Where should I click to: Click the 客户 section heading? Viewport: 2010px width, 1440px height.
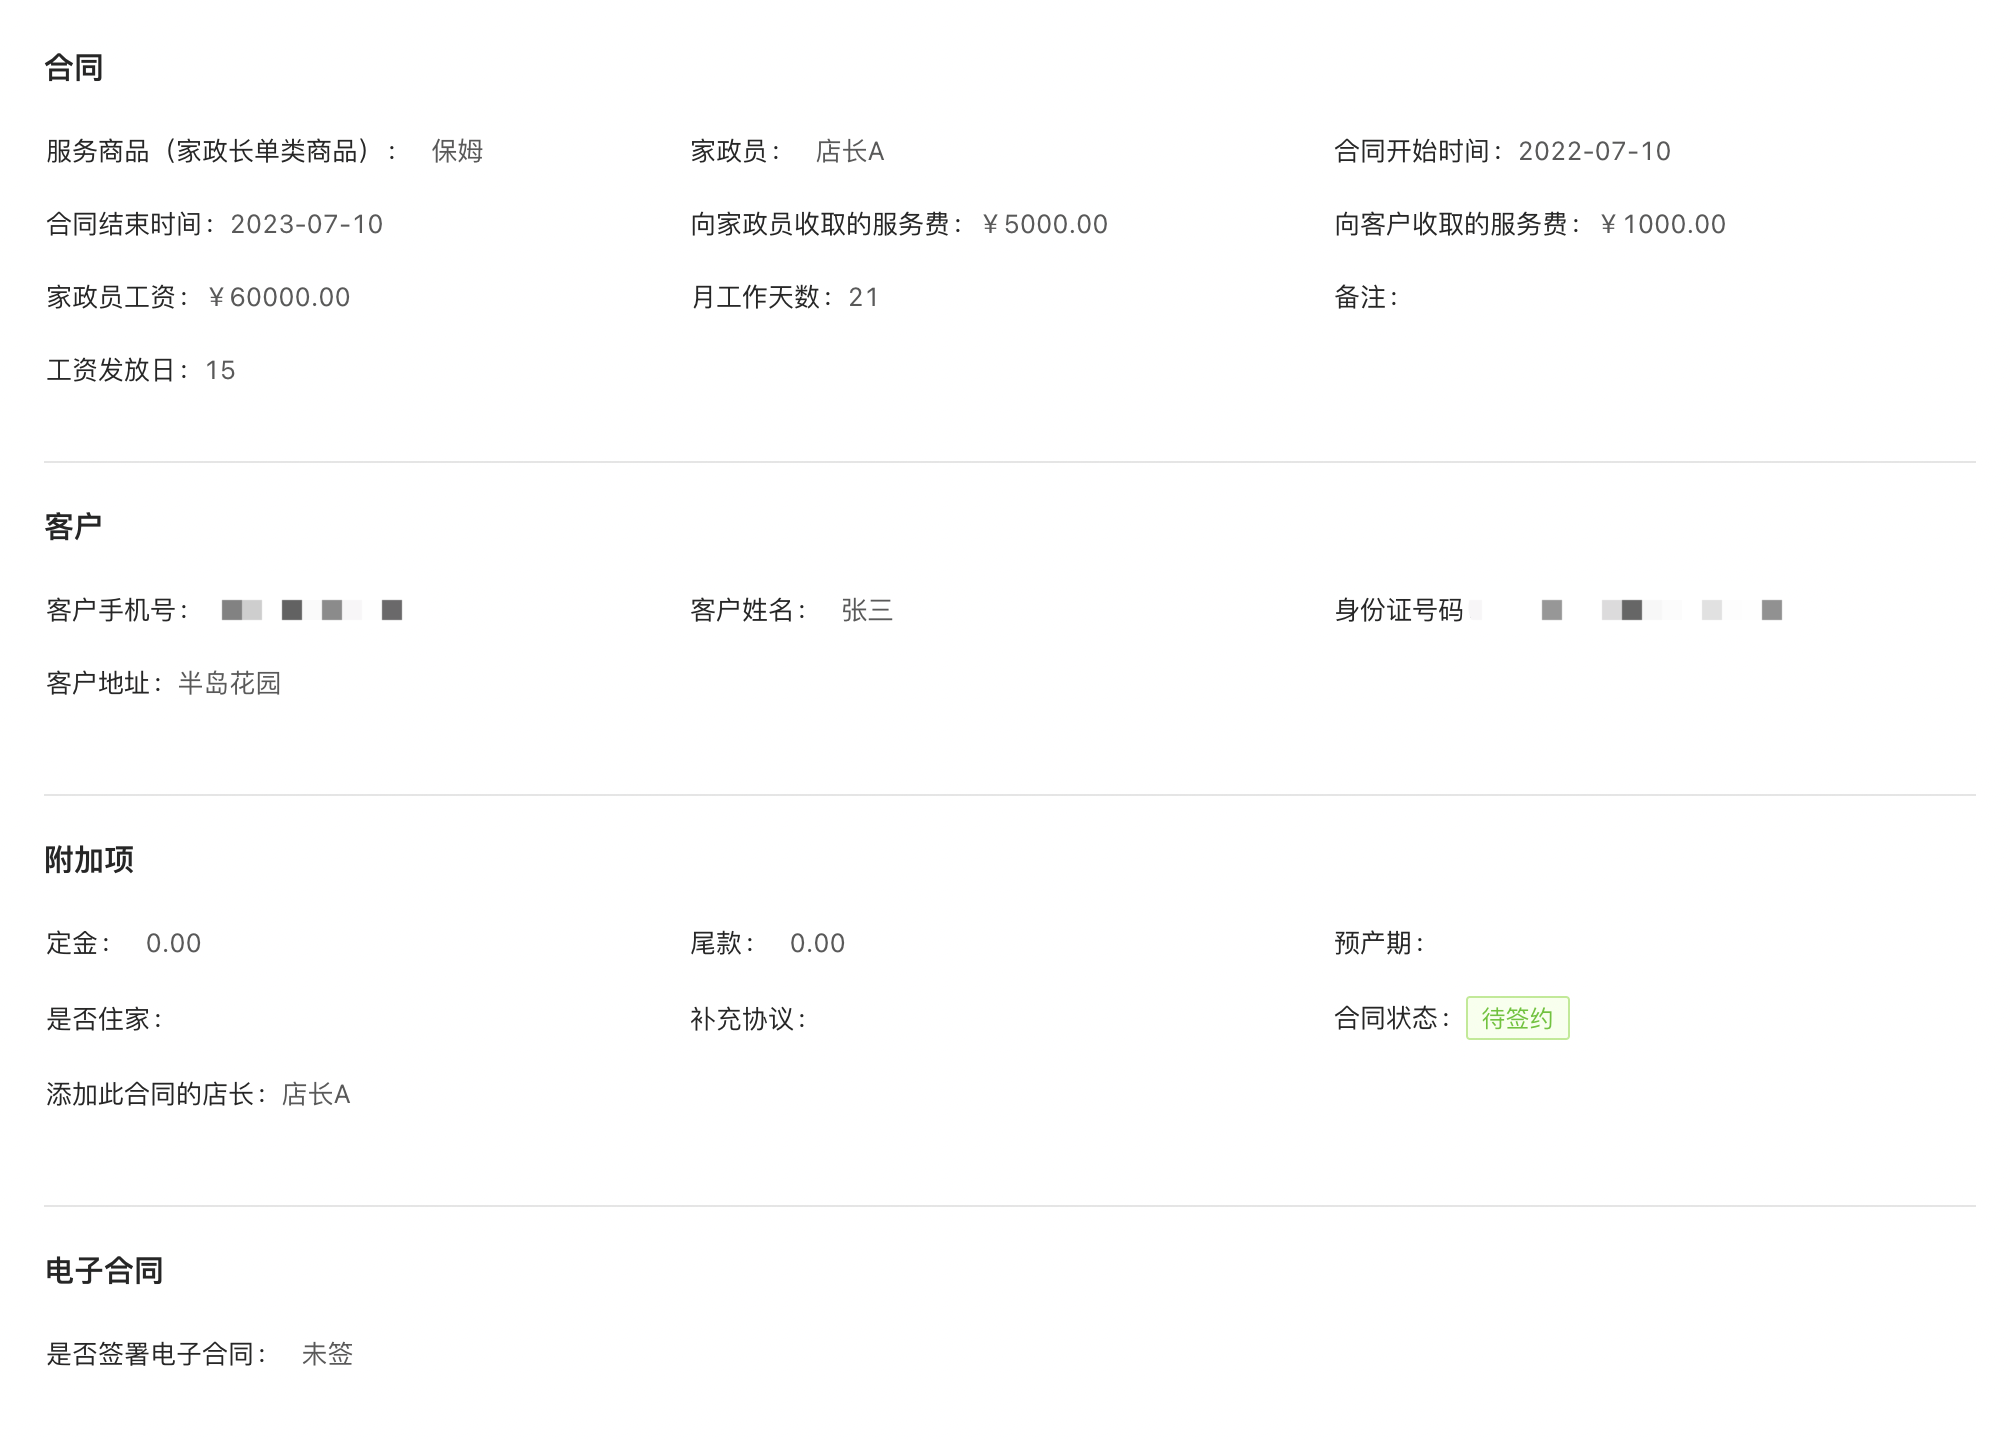(x=73, y=527)
